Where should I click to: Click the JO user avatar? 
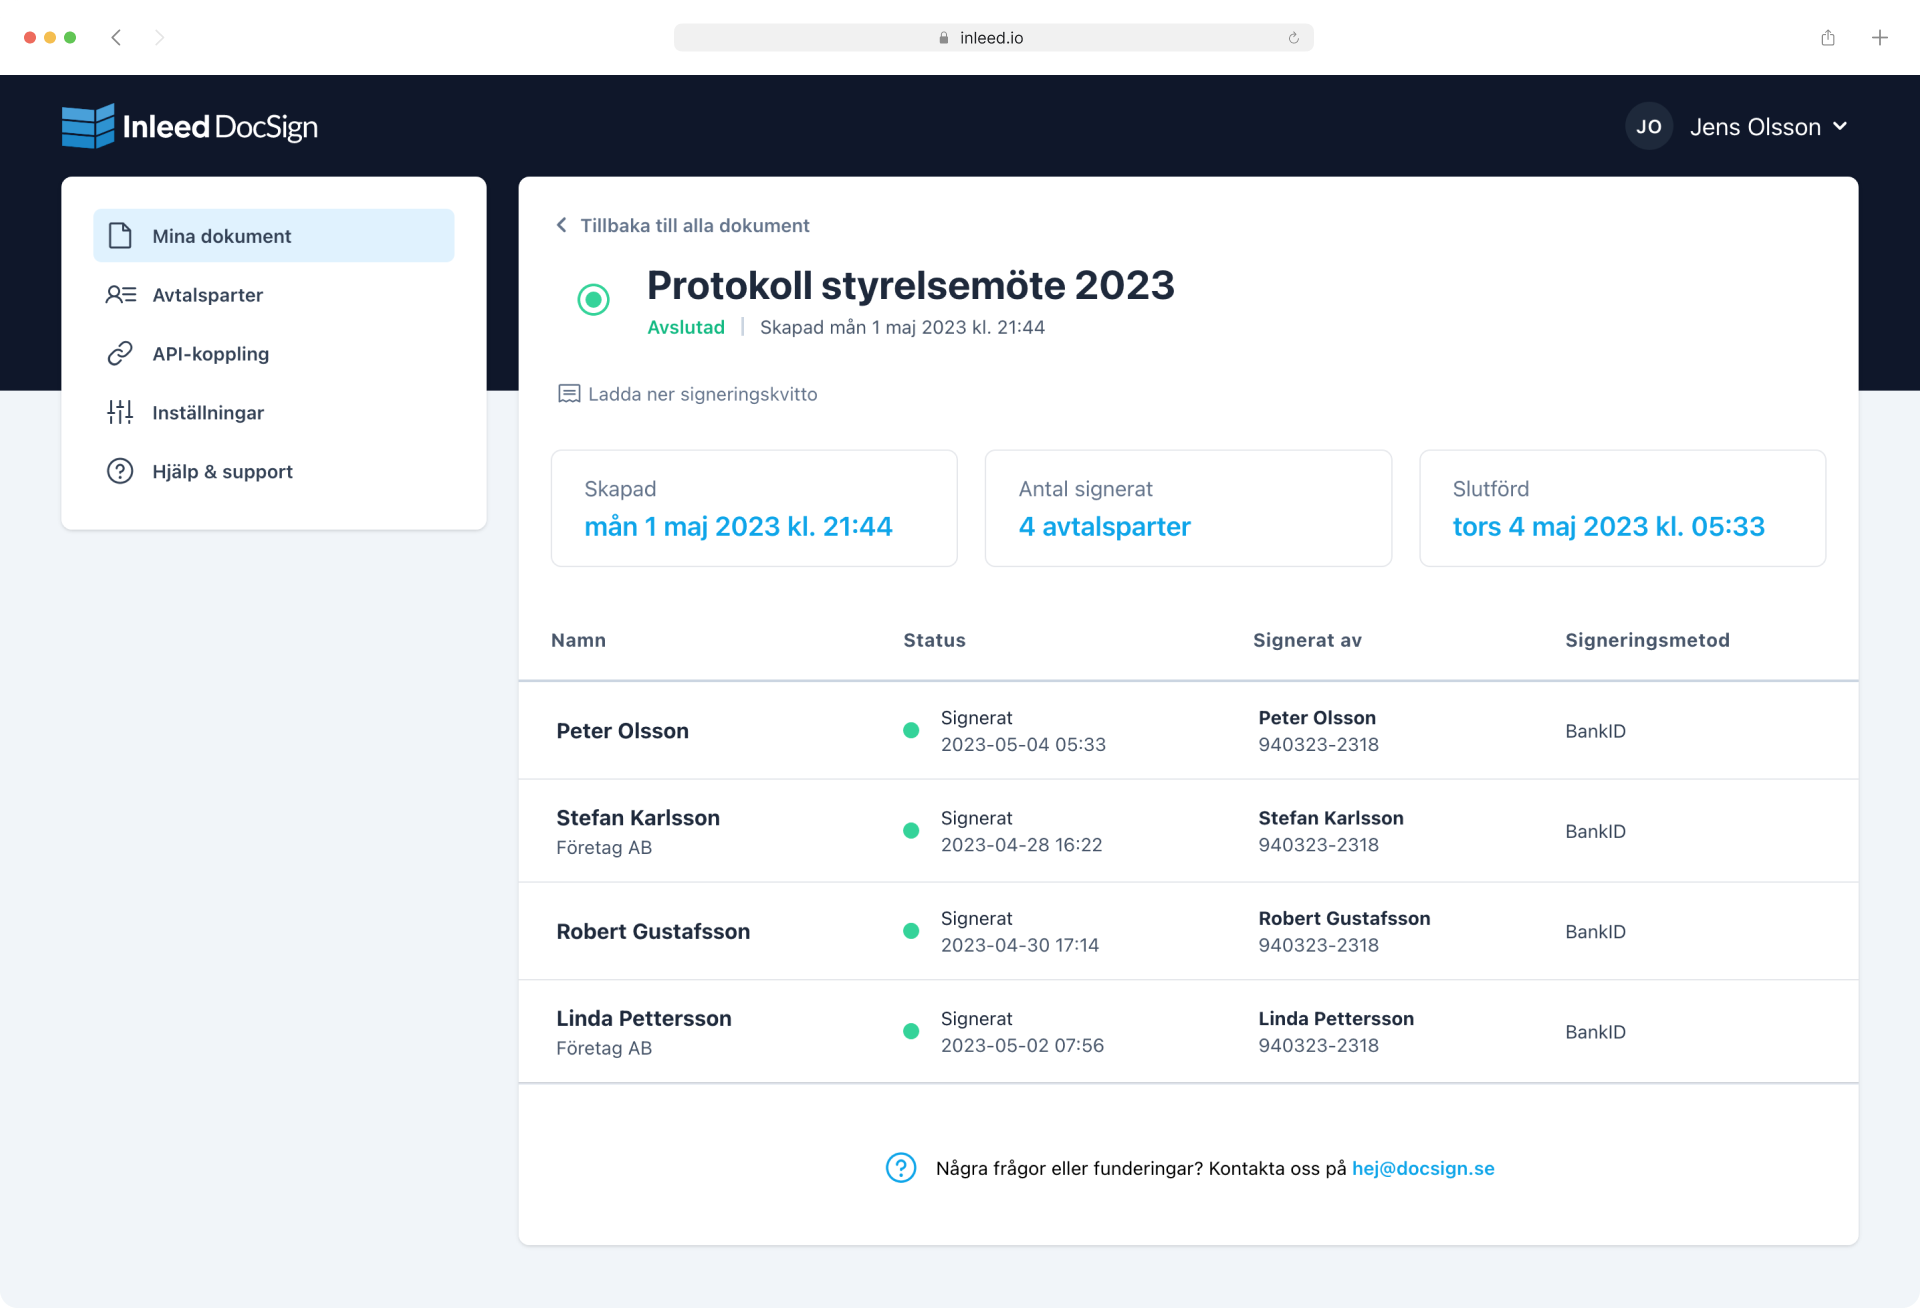point(1648,127)
